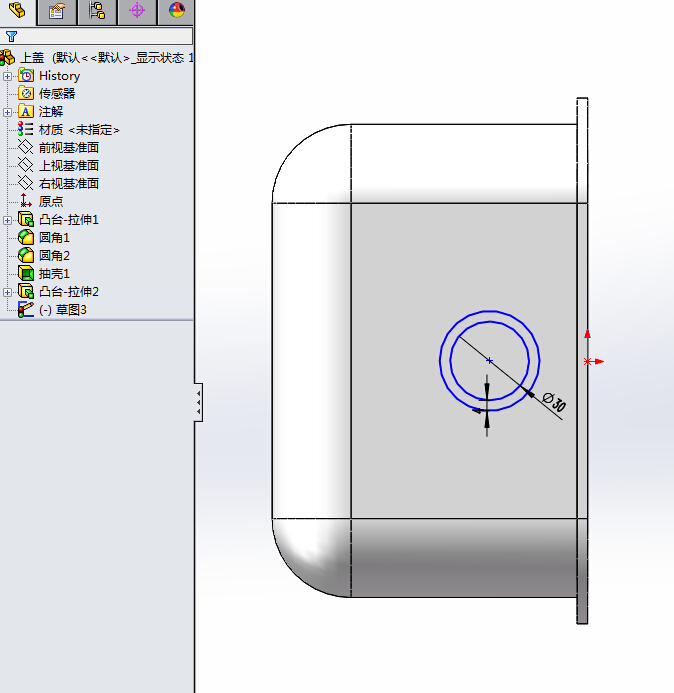Click the 材质 <未指定> label
Viewport: 674px width, 693px height.
coord(79,130)
